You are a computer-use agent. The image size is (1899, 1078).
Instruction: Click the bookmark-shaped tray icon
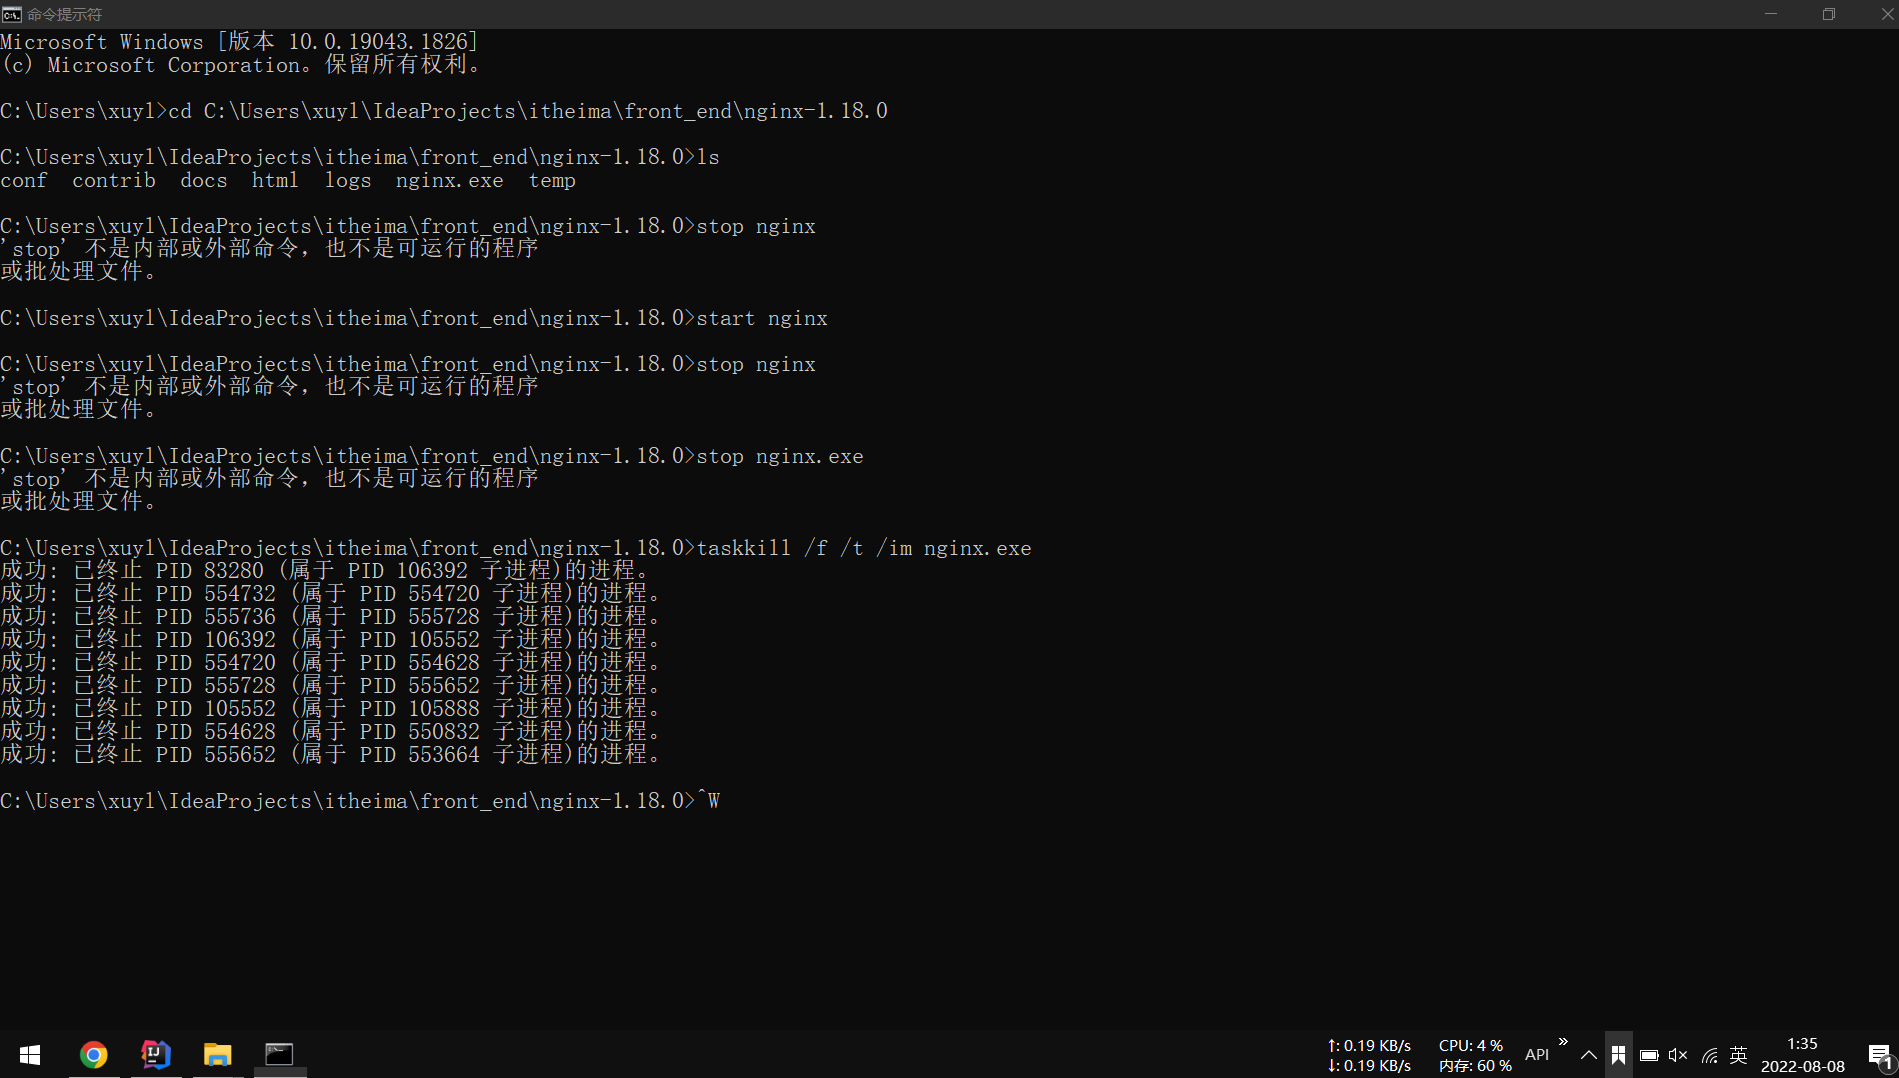coord(1619,1055)
